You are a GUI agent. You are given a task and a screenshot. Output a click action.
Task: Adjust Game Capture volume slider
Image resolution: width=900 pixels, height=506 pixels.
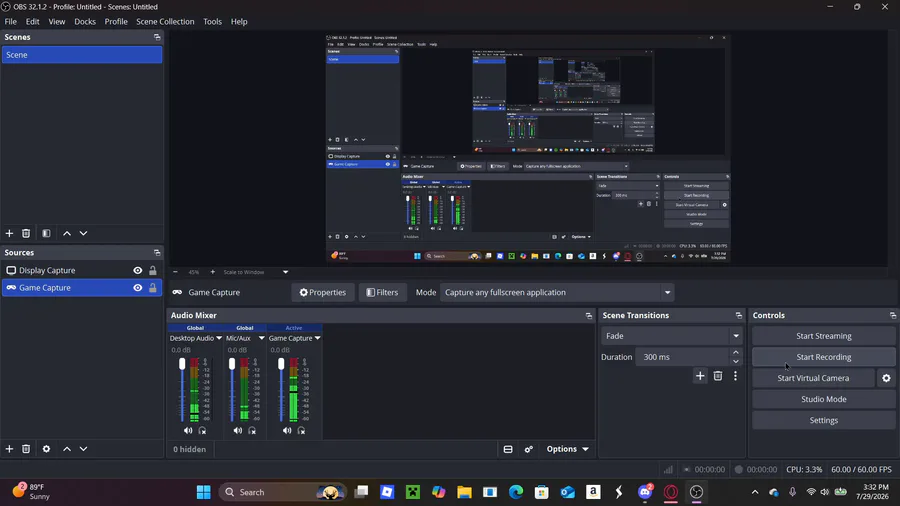pos(281,364)
